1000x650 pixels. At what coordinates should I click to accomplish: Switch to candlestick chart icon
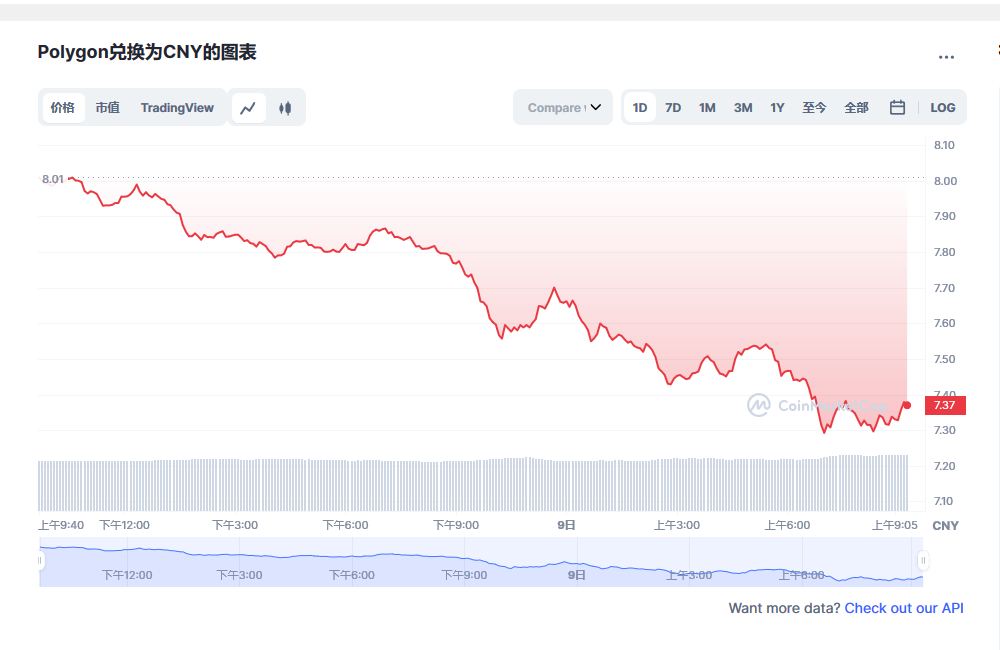tap(285, 107)
